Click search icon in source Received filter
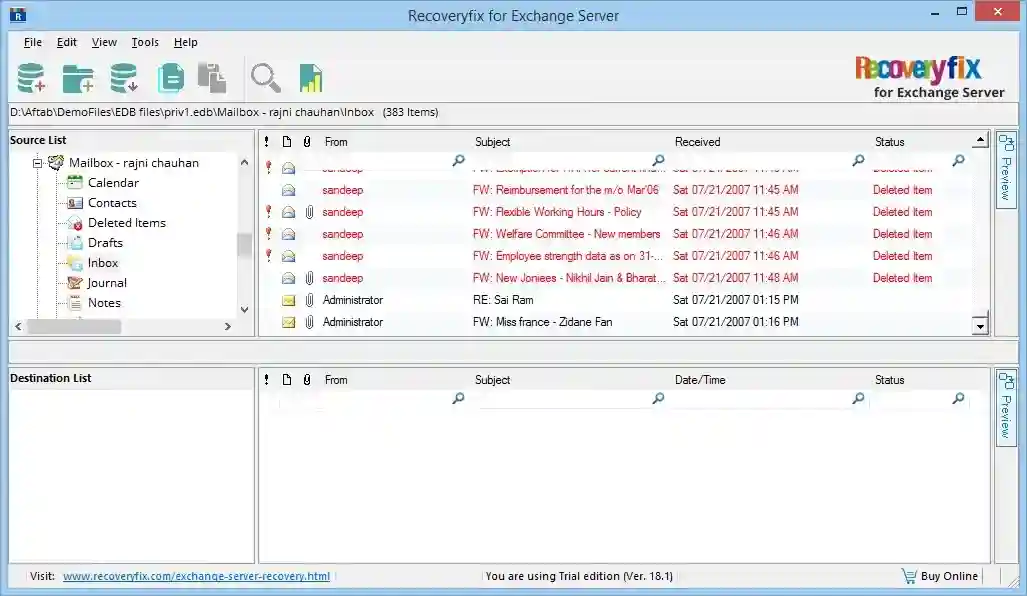The width and height of the screenshot is (1027, 596). pos(858,160)
